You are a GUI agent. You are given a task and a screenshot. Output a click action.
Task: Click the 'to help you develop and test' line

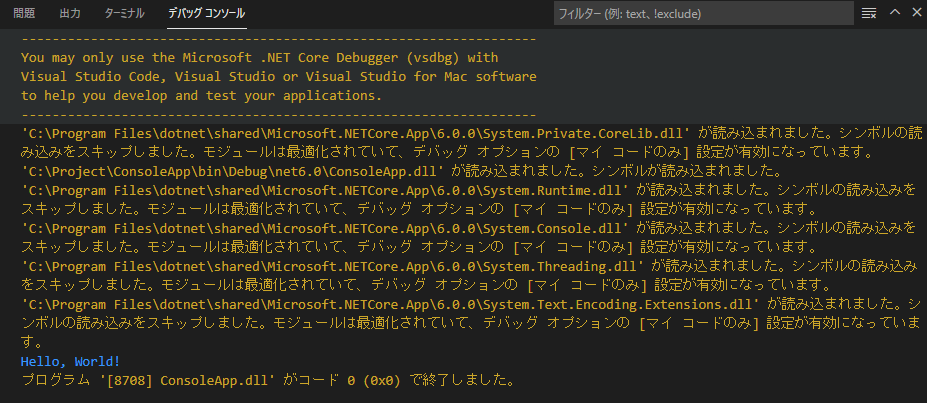pyautogui.click(x=202, y=96)
